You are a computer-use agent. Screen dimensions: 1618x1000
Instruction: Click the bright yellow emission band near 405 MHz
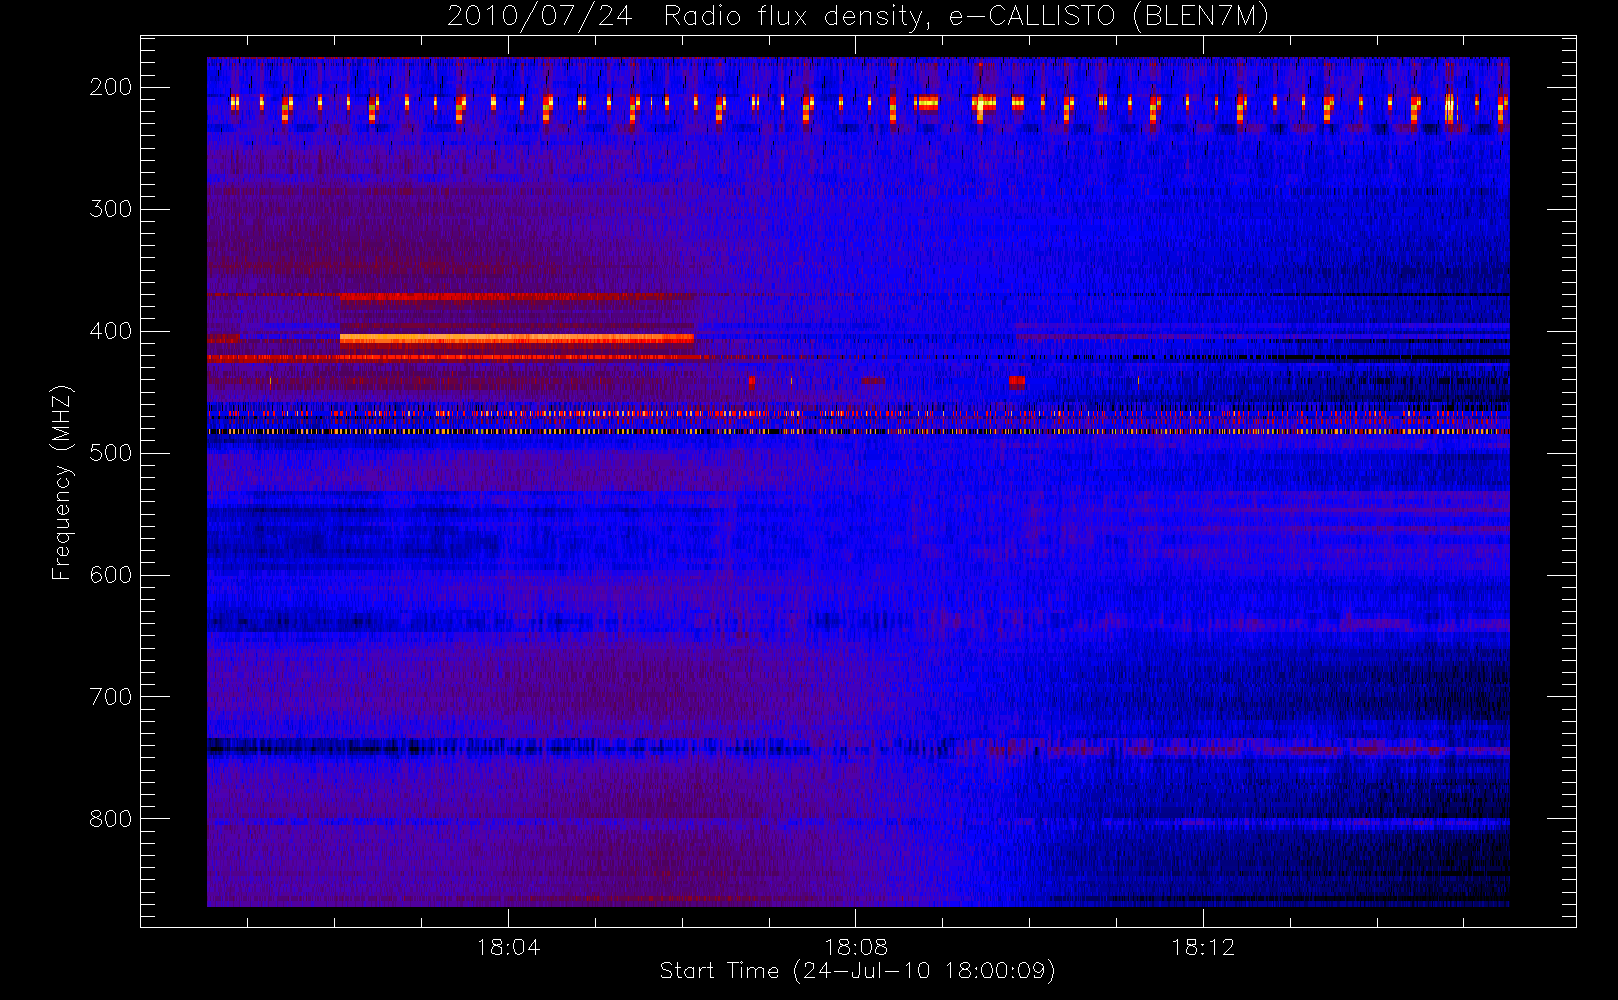[x=516, y=339]
